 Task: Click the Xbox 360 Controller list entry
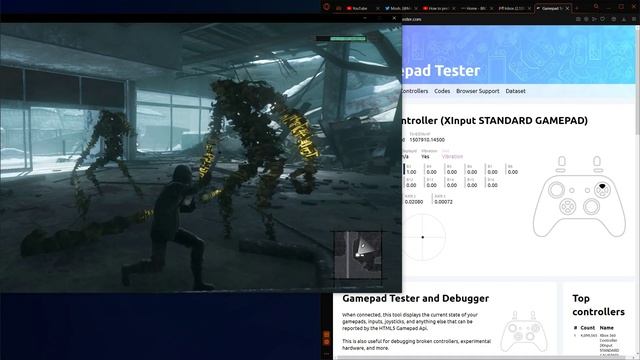[609, 345]
